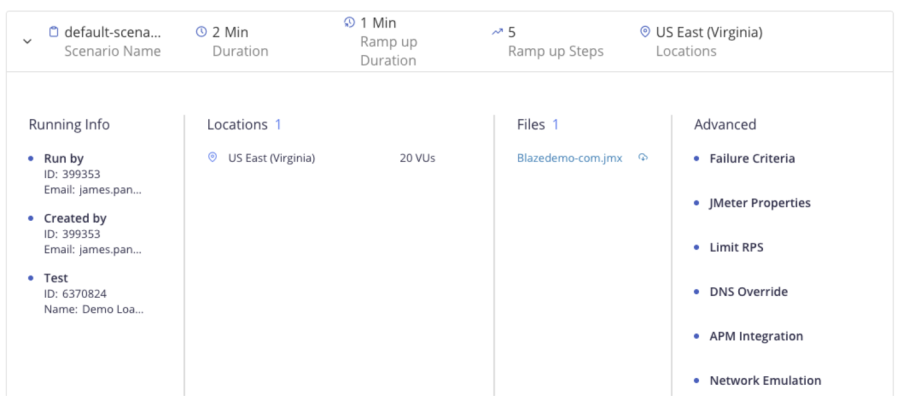Screen dimensions: 900x410
Task: Click the 20 VUs value
Action: tap(417, 158)
